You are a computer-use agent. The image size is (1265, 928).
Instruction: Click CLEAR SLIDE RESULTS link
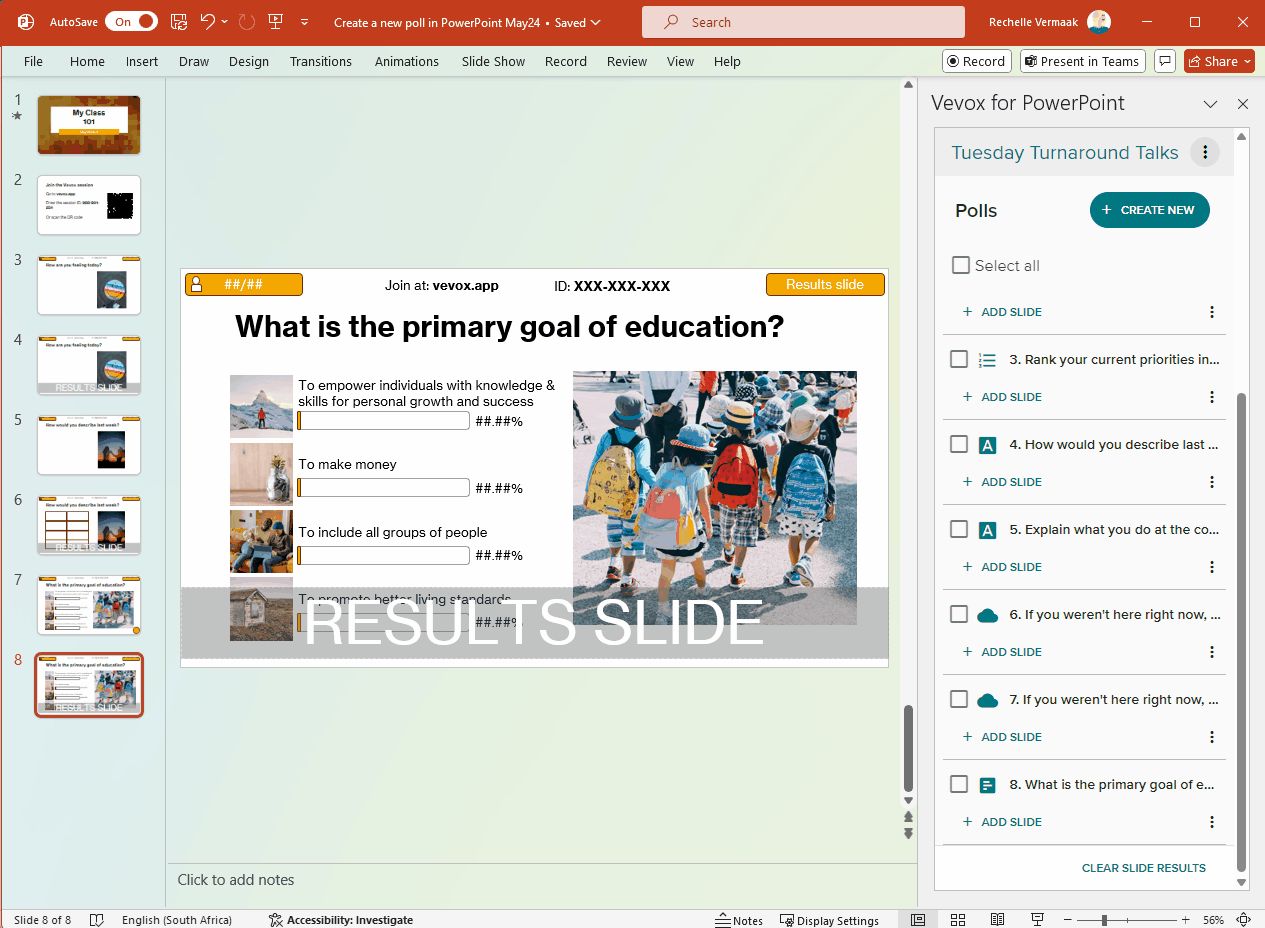tap(1143, 868)
